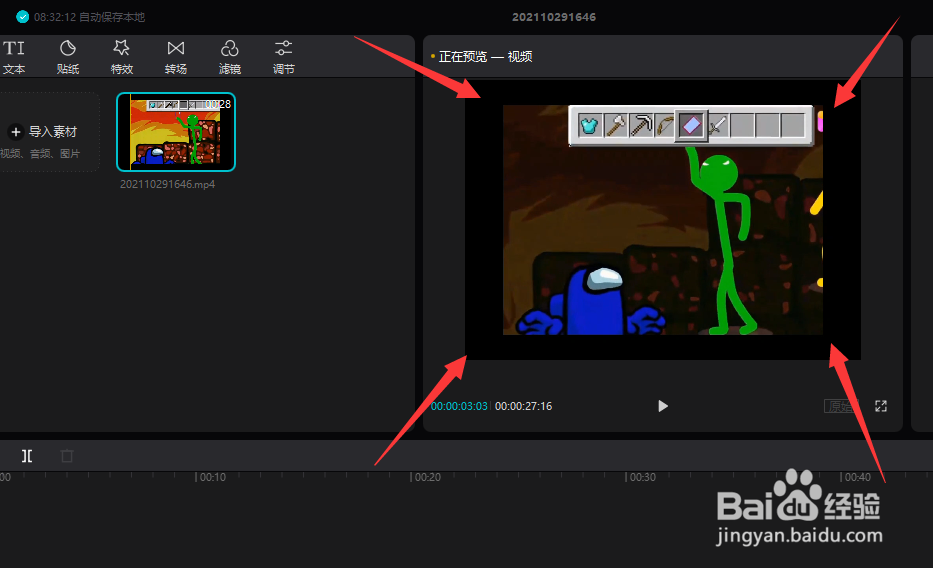933x568 pixels.
Task: Click the 原始 aspect ratio button
Action: 840,406
